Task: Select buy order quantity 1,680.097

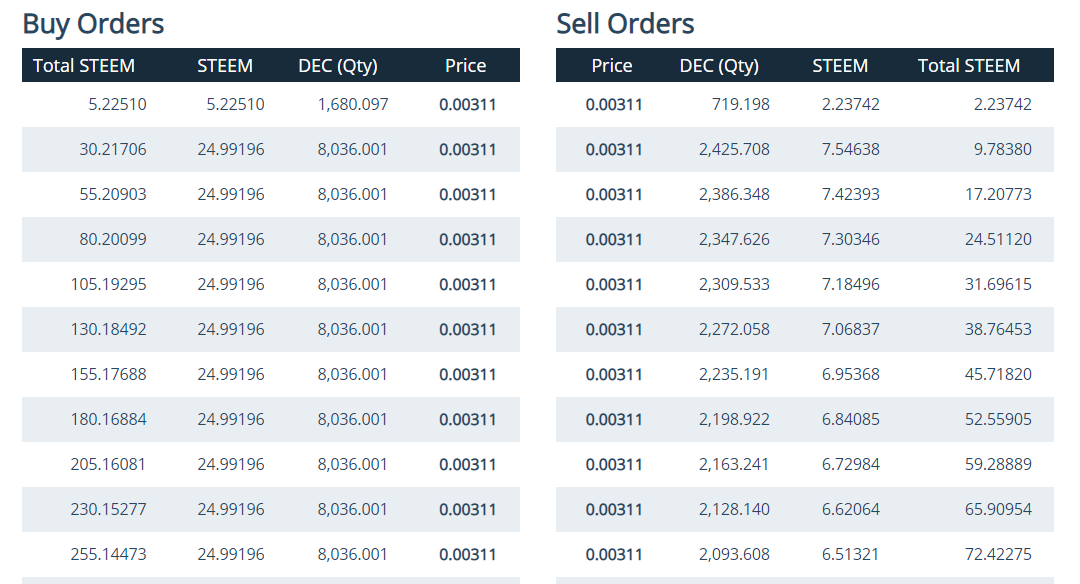Action: (x=353, y=104)
